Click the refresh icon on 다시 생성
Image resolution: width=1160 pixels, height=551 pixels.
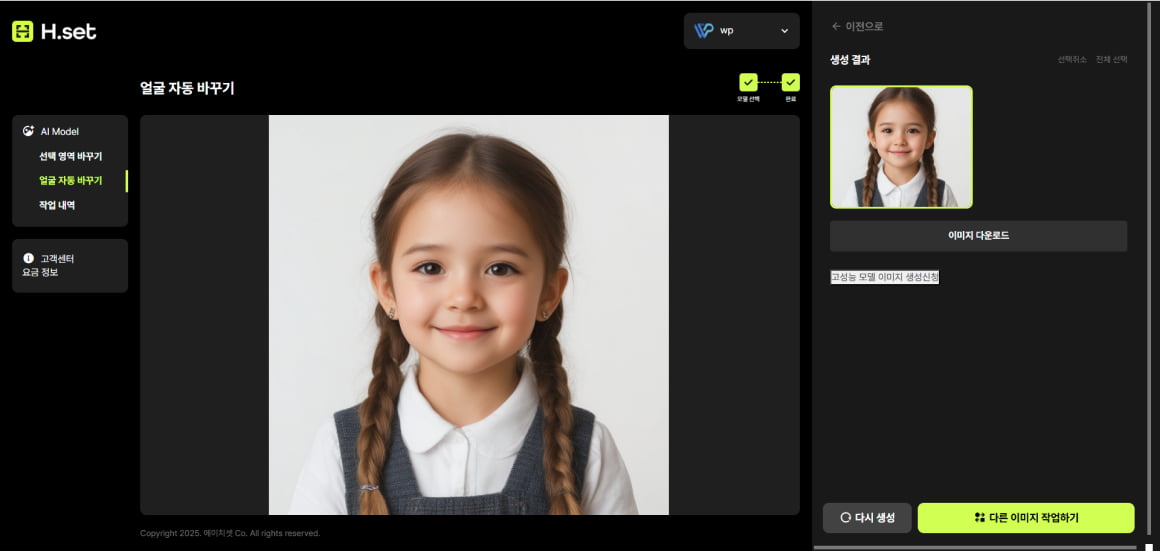coord(845,518)
